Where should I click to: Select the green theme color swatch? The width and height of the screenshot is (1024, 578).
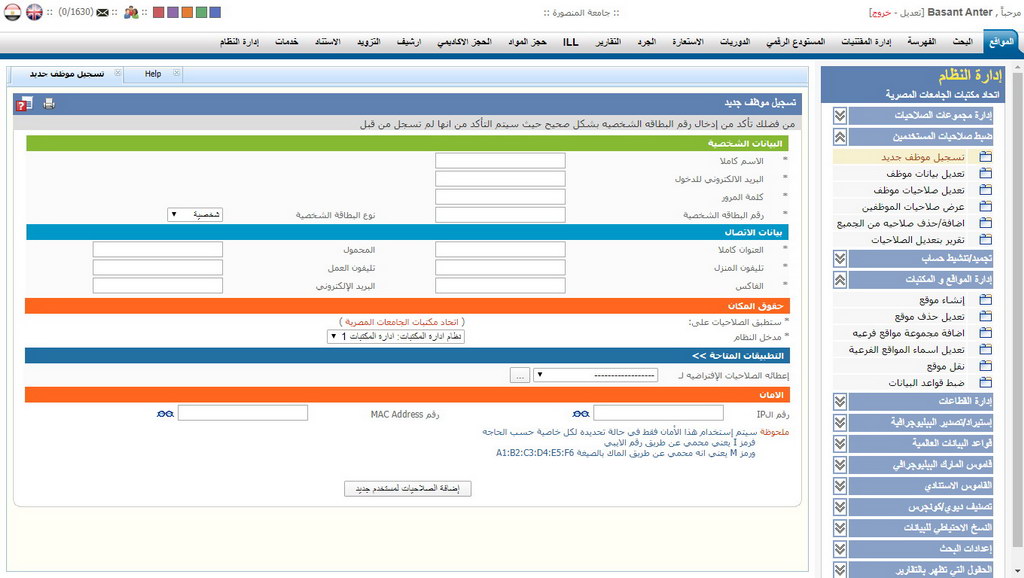[201, 12]
